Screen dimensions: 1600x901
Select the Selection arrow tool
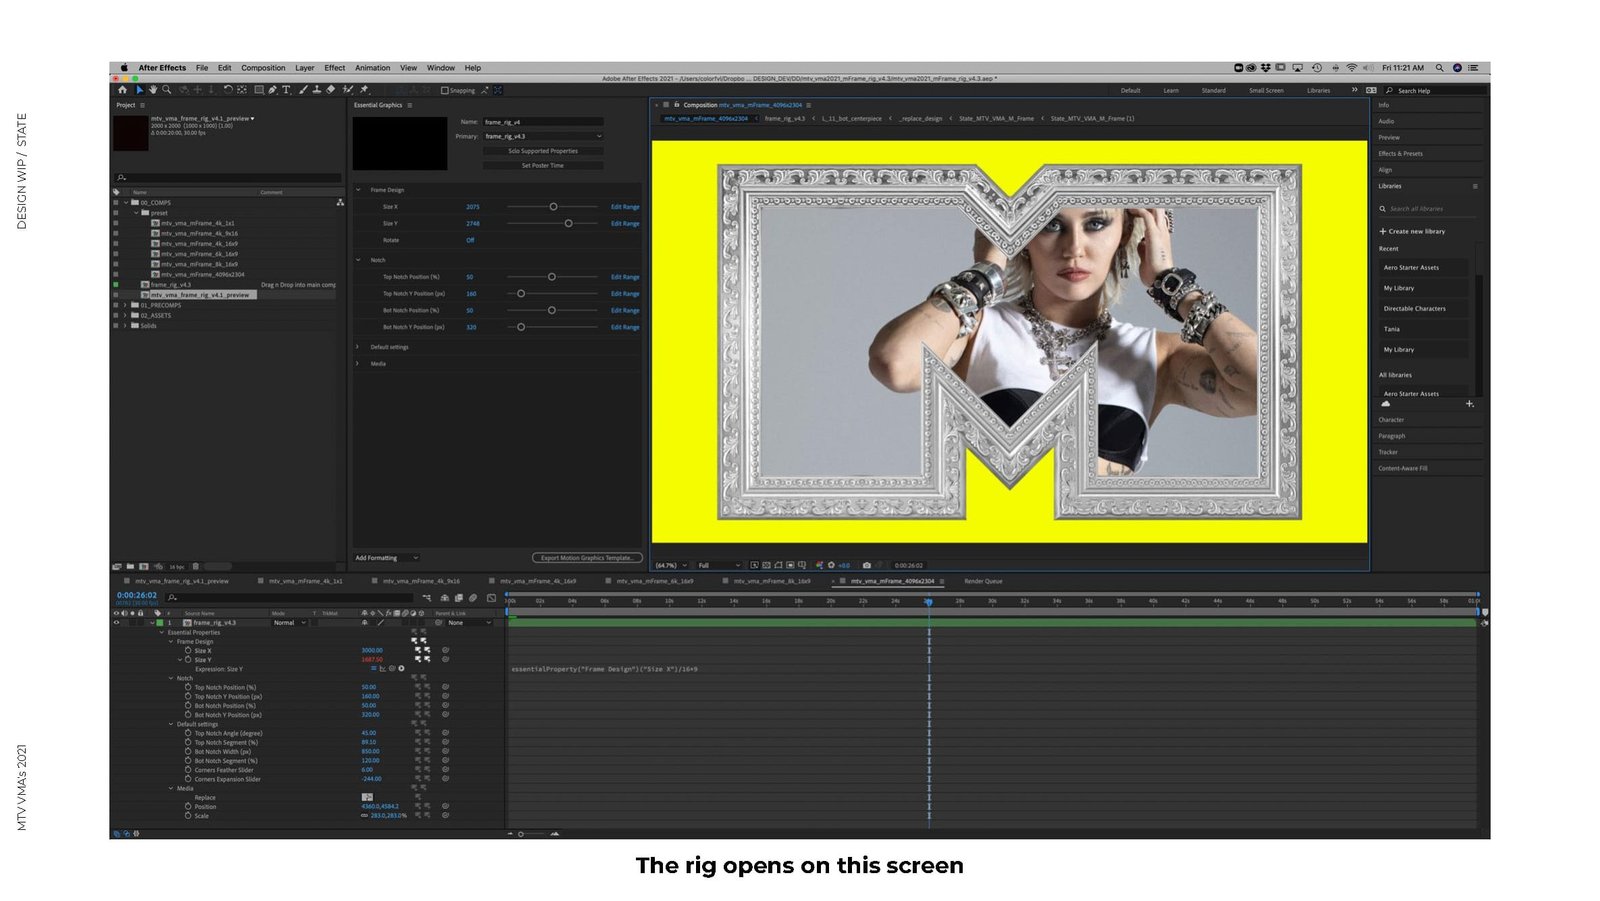[139, 90]
